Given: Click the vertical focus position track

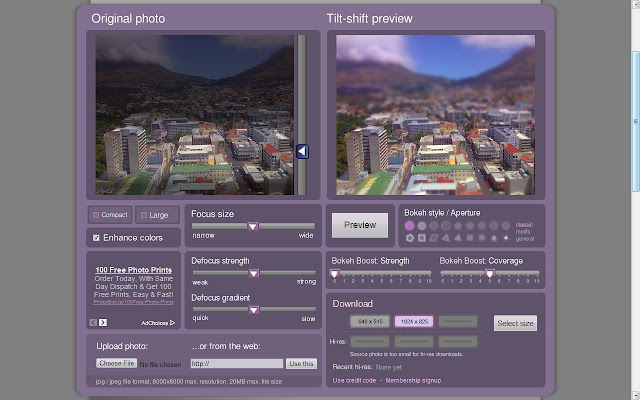Looking at the screenshot, I should [x=302, y=115].
